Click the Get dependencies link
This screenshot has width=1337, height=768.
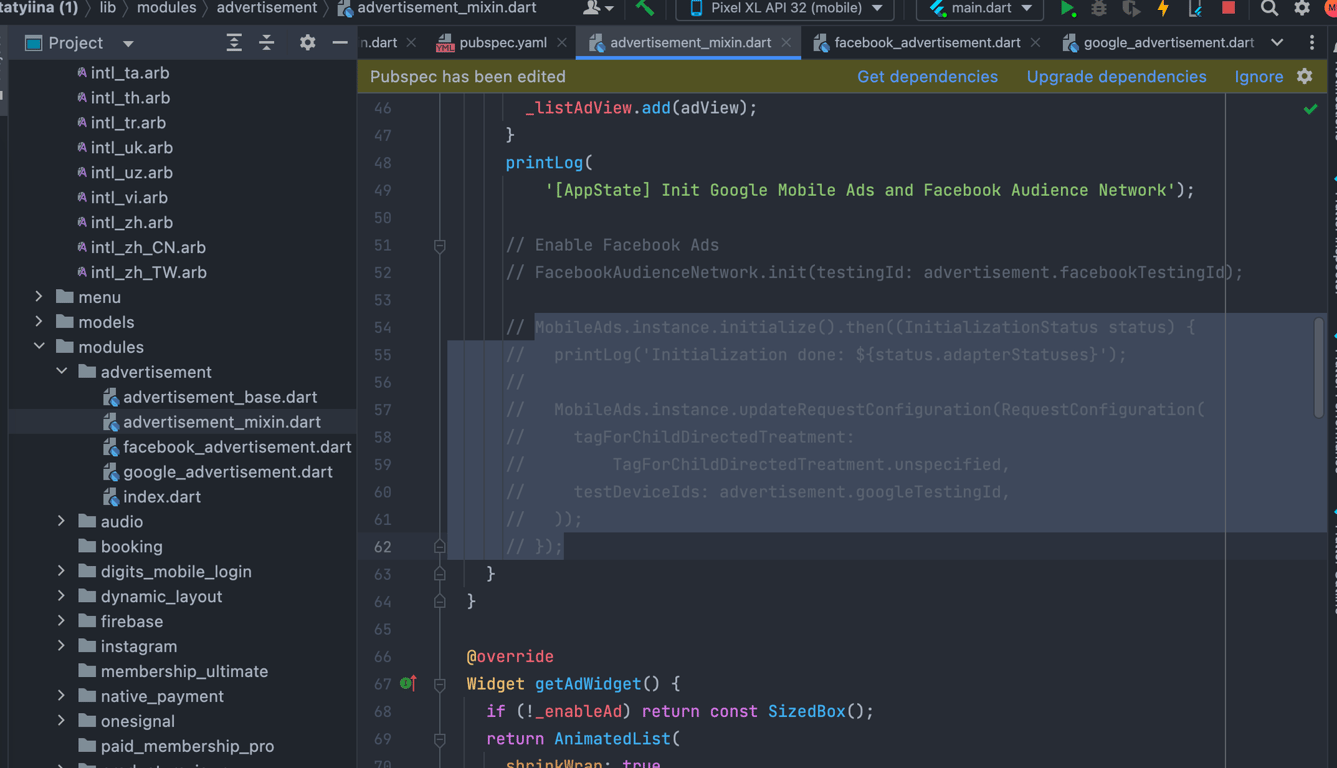pyautogui.click(x=927, y=77)
